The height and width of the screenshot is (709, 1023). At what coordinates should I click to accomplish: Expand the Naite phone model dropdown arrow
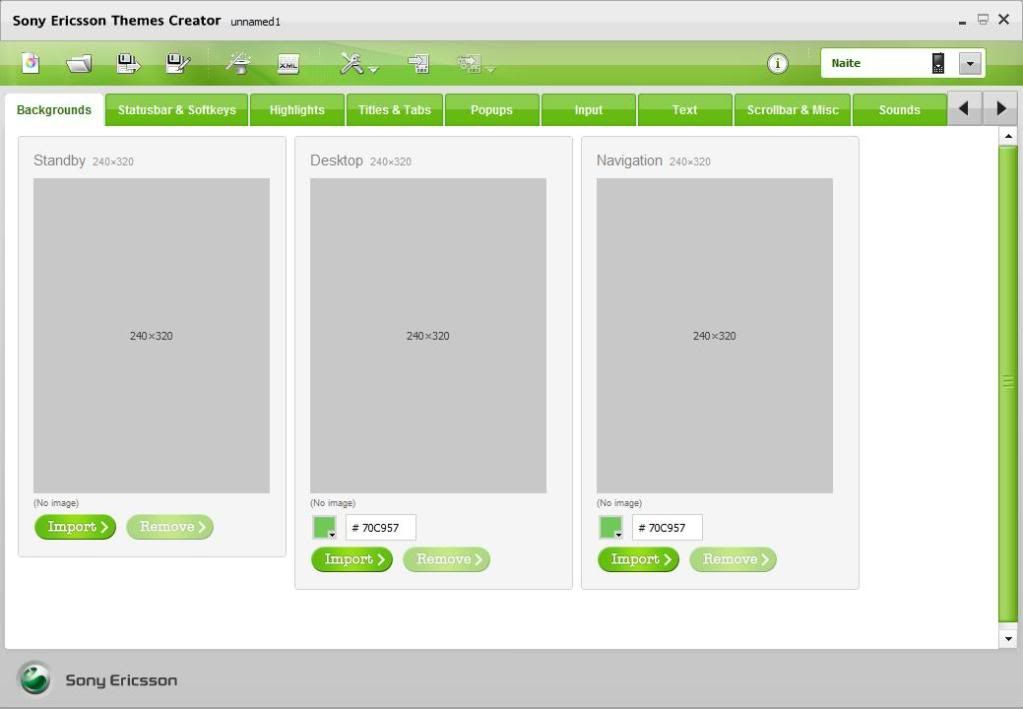coord(970,63)
